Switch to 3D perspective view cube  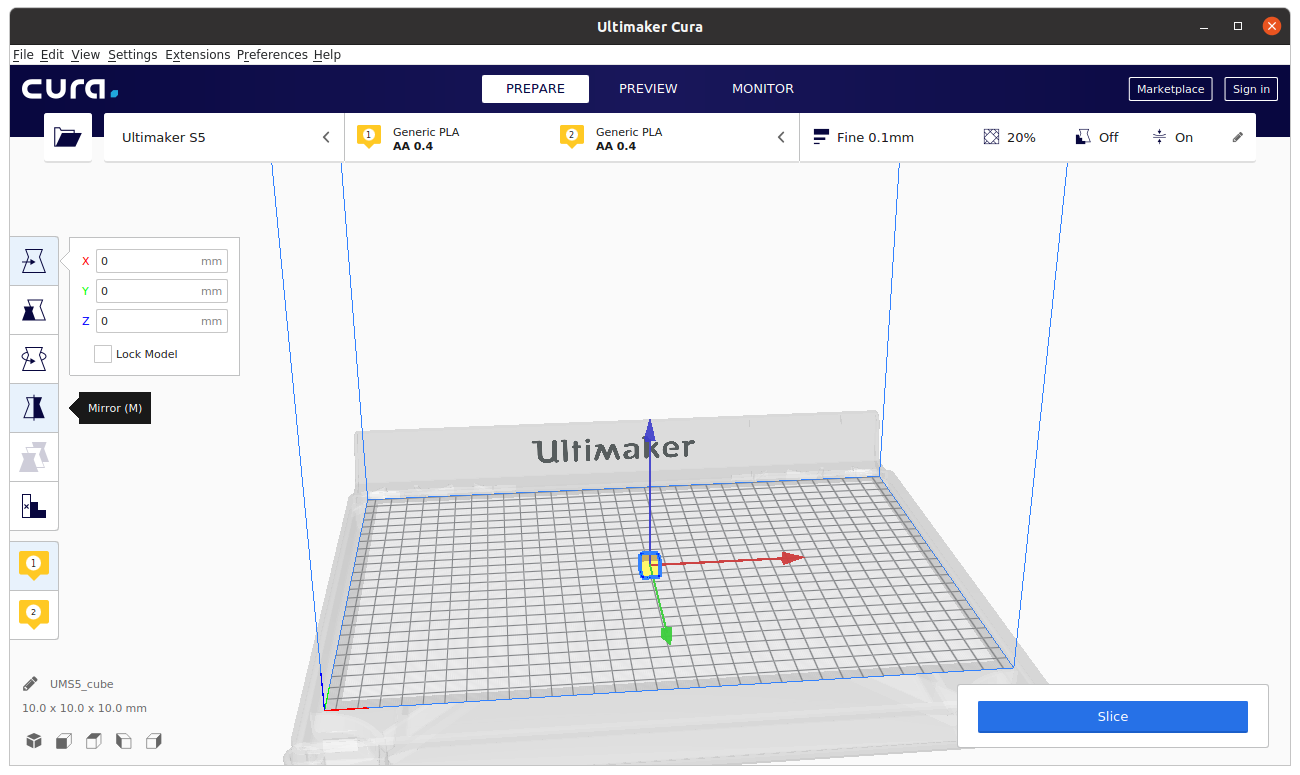34,741
